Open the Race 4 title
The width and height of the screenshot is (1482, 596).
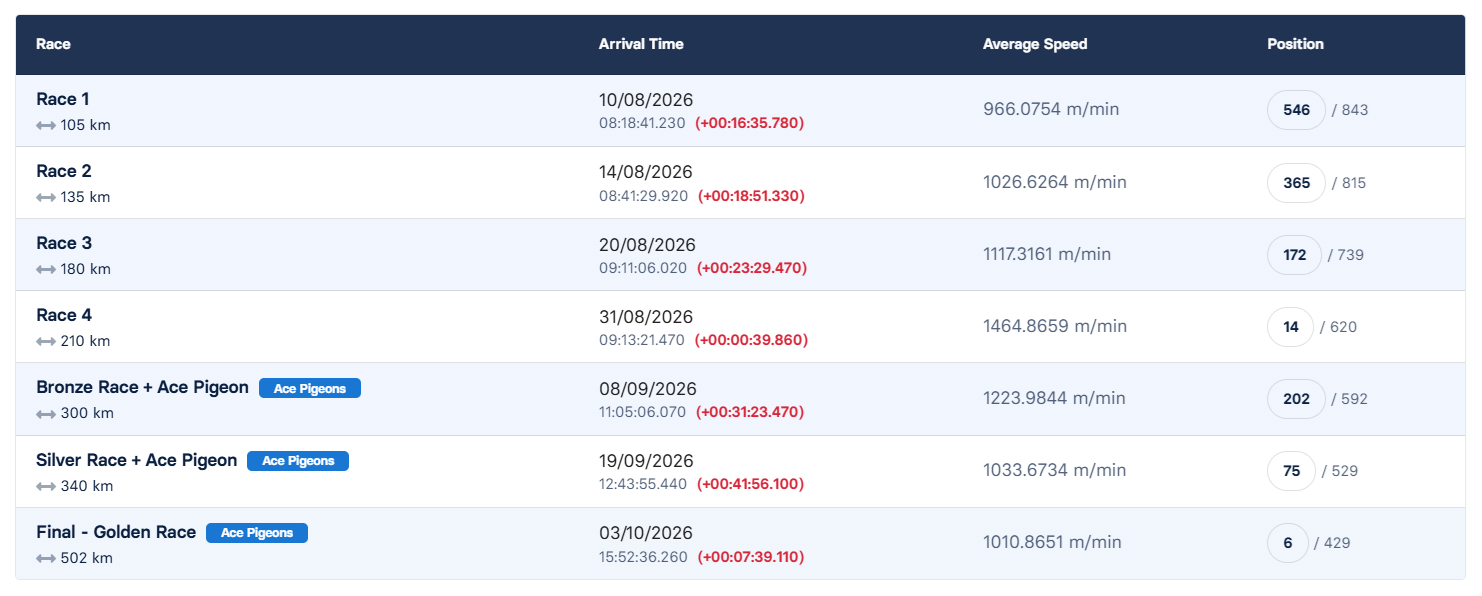click(64, 315)
